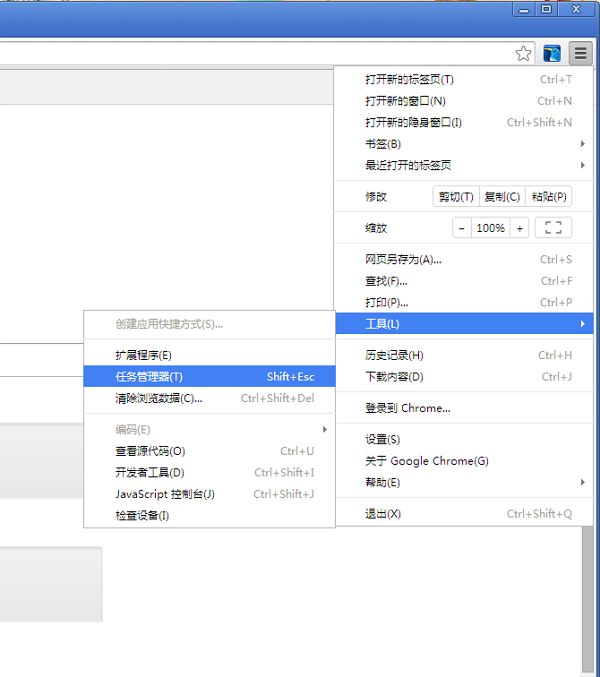600x677 pixels.
Task: Click the 100% zoom value
Action: [x=491, y=228]
